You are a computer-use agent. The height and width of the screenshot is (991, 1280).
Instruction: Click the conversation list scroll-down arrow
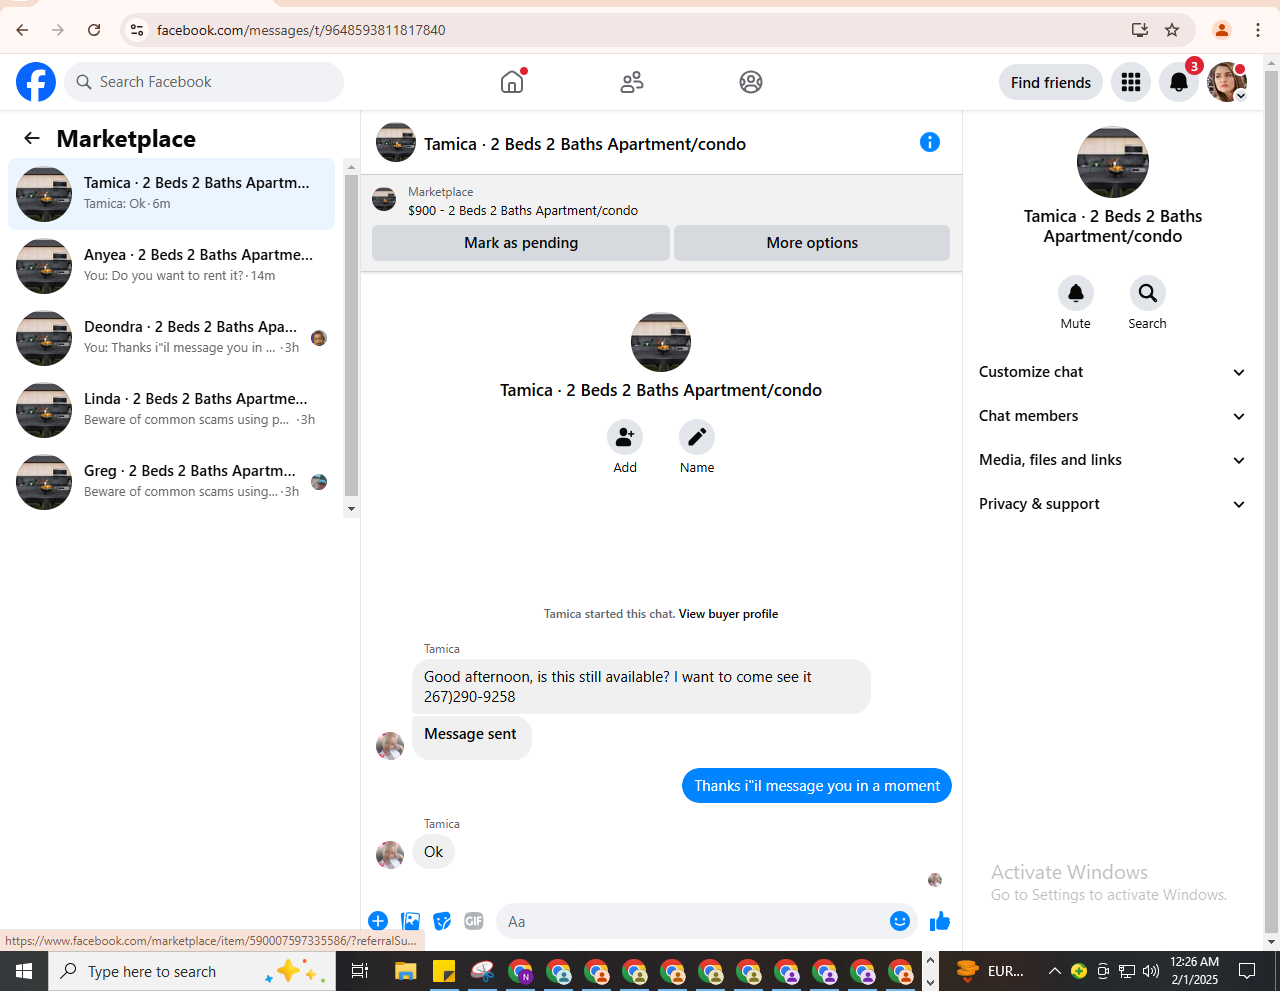(x=351, y=509)
